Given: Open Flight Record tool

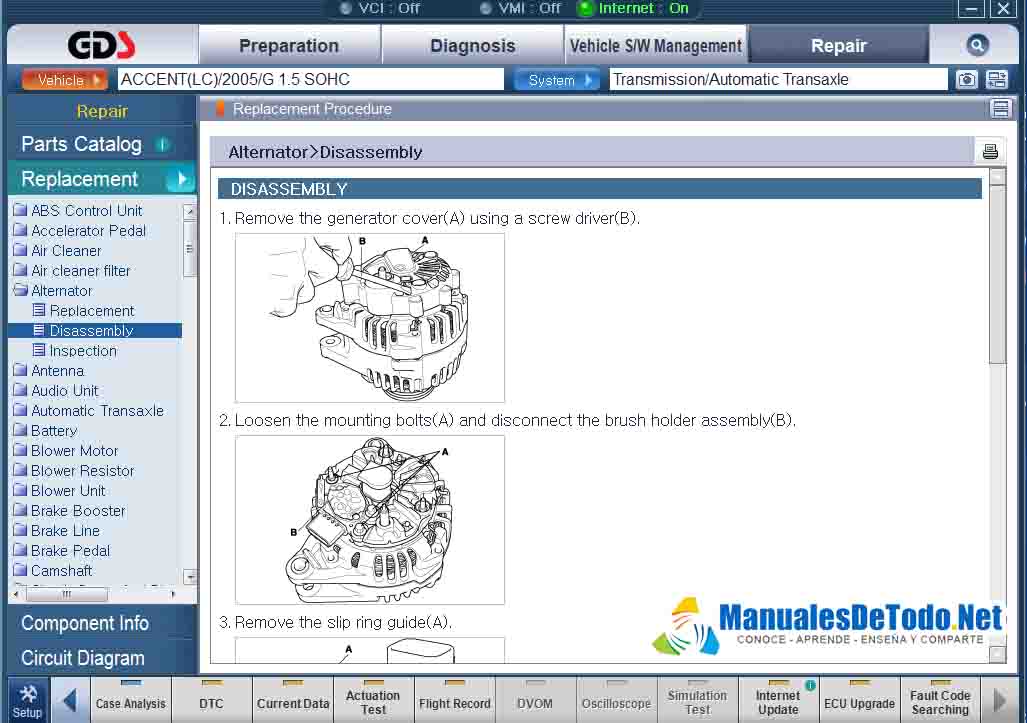Looking at the screenshot, I should click(x=455, y=701).
